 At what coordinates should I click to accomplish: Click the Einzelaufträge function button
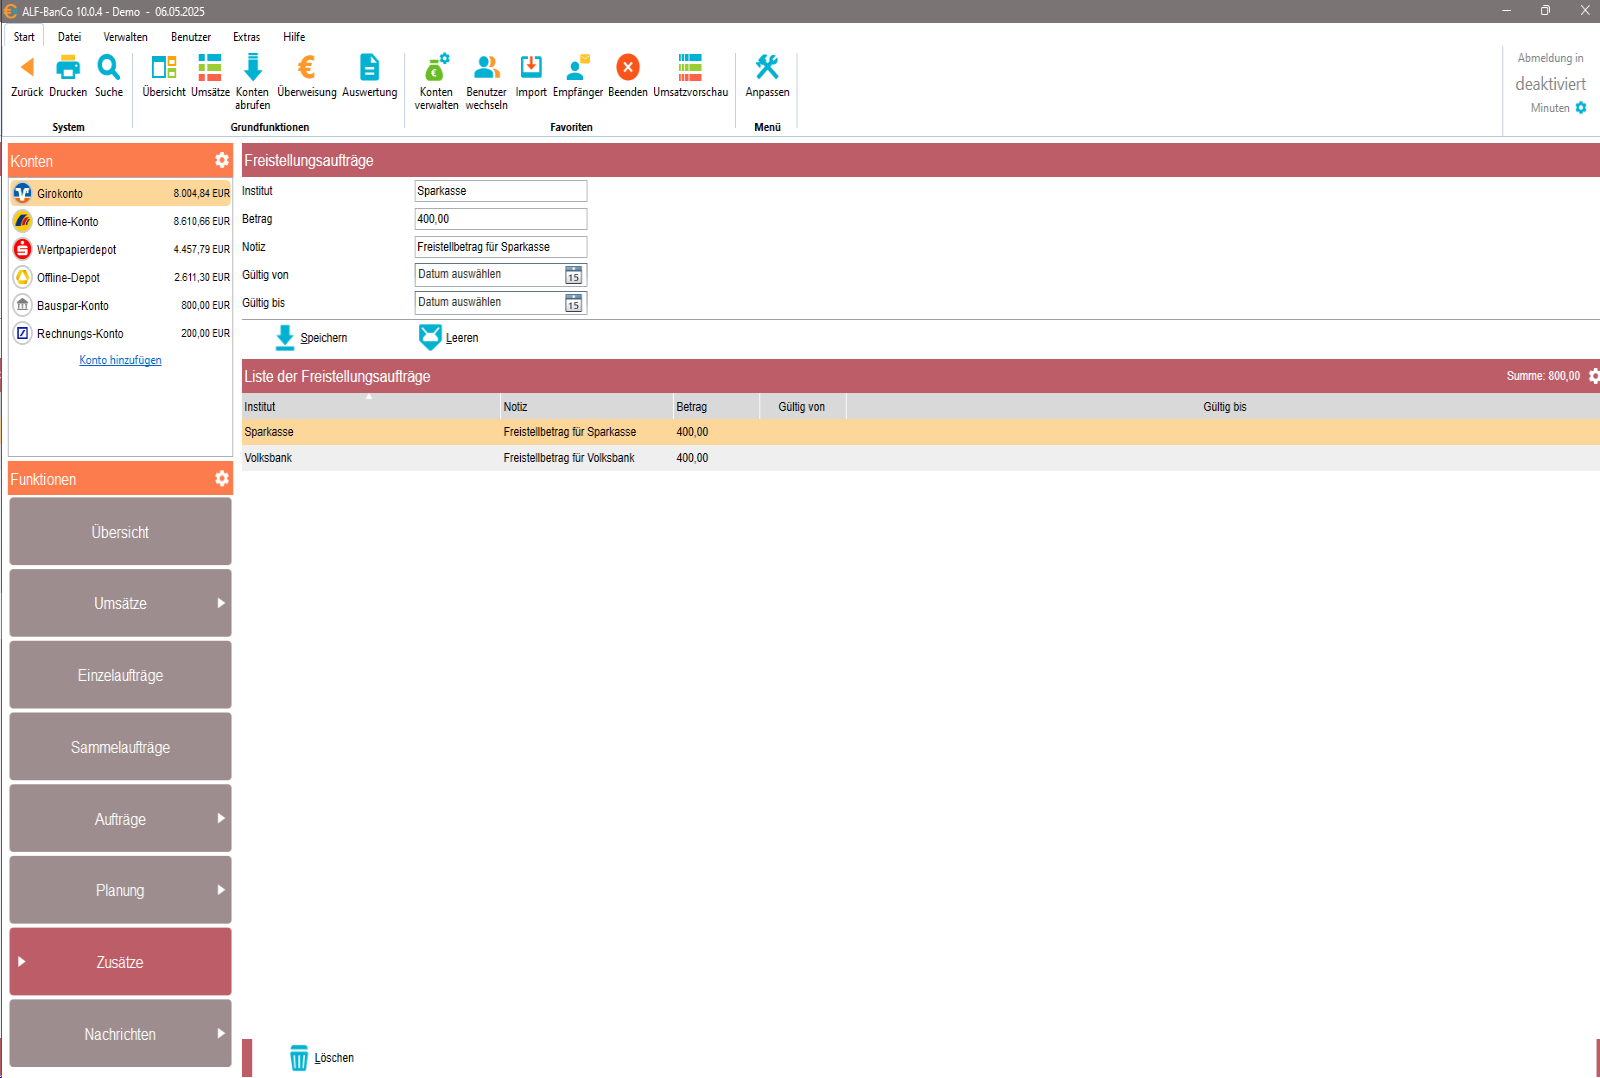[x=120, y=675]
